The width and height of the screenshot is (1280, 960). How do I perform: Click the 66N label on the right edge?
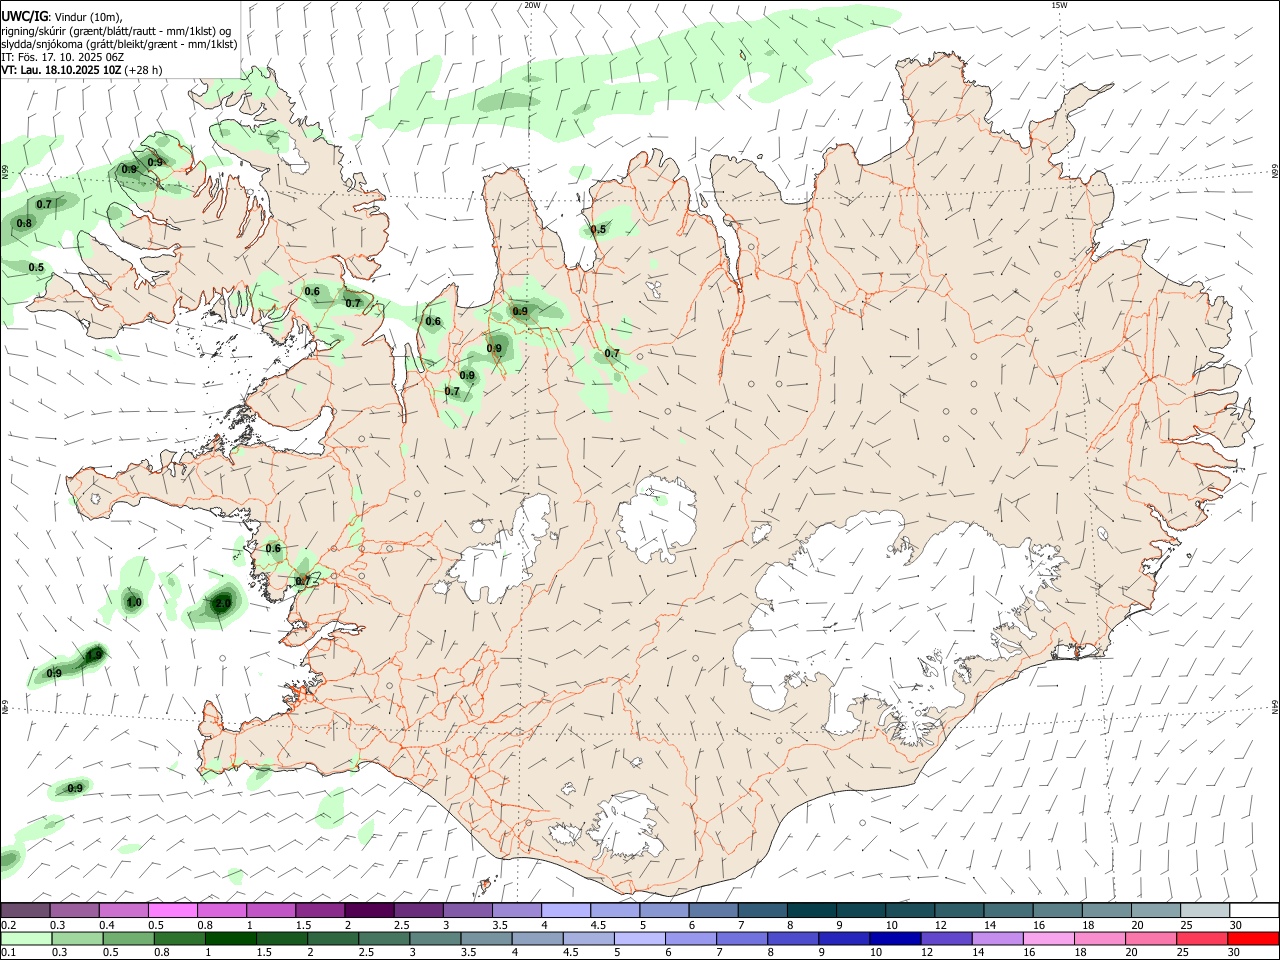[x=1275, y=172]
